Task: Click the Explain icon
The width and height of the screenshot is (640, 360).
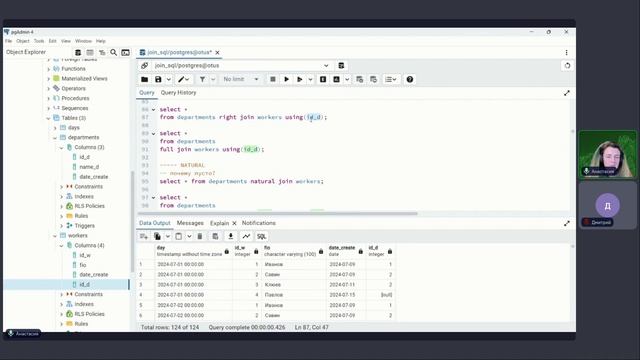Action: click(x=323, y=79)
